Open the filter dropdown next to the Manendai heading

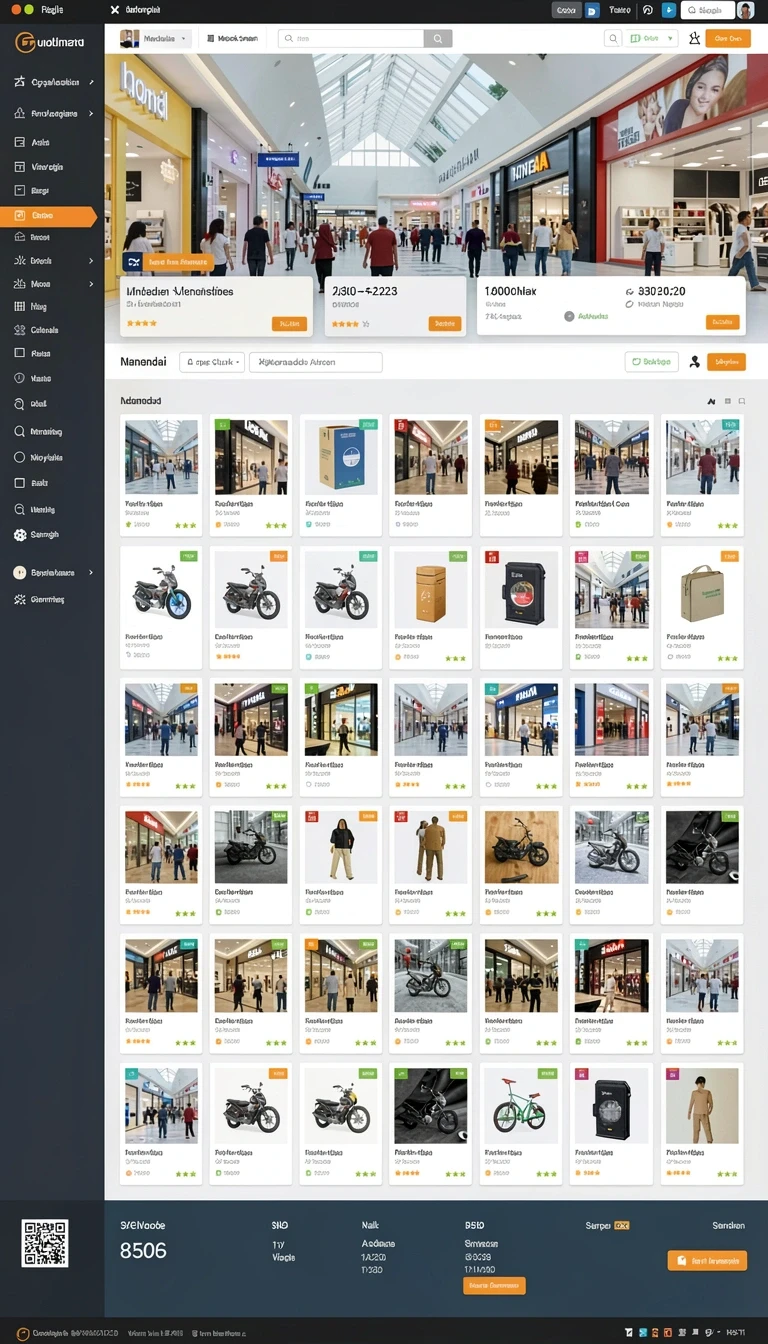click(211, 362)
